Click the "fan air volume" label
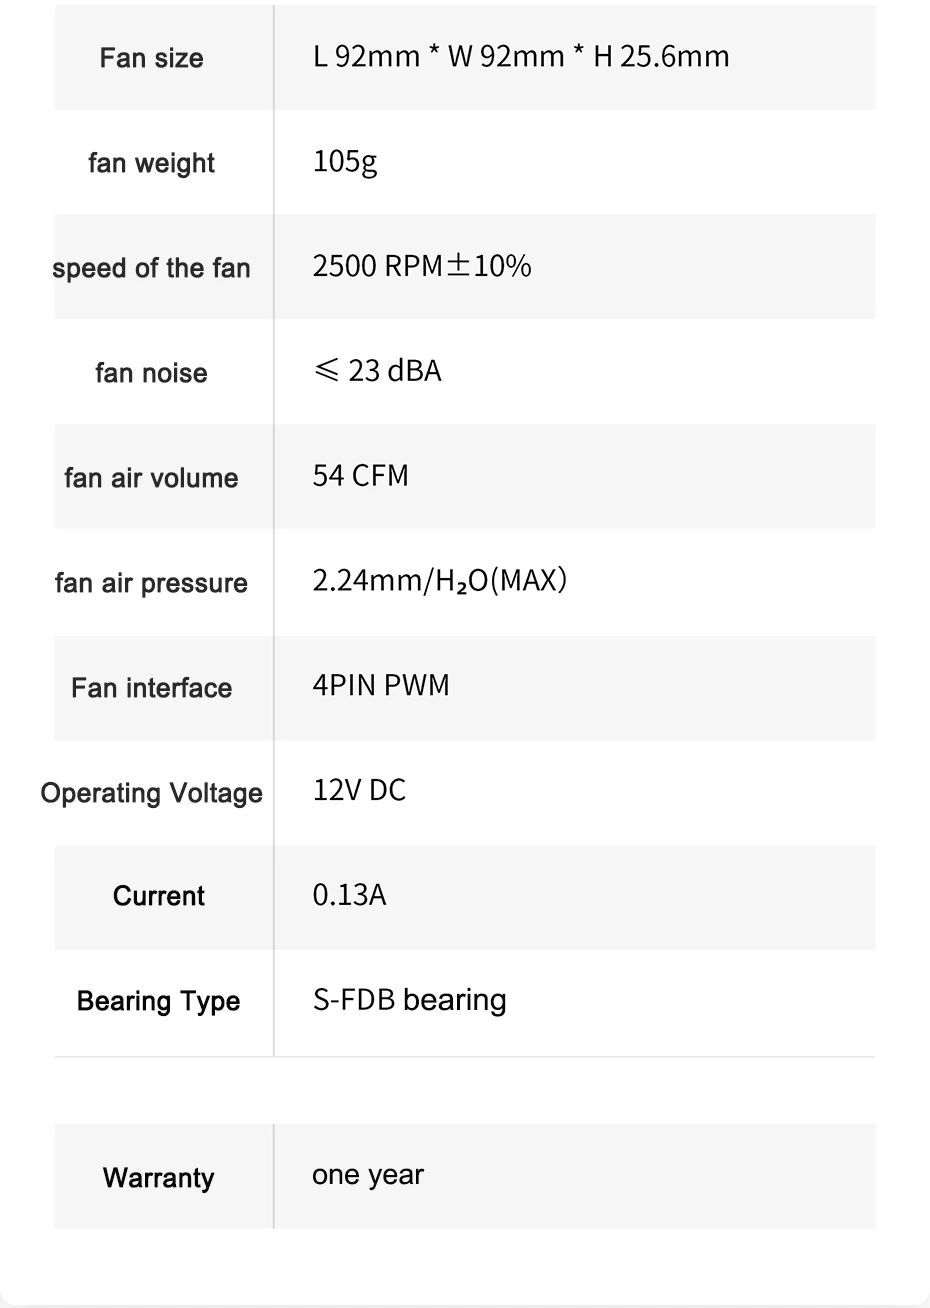Screen dimensions: 930x1308 (x=151, y=478)
